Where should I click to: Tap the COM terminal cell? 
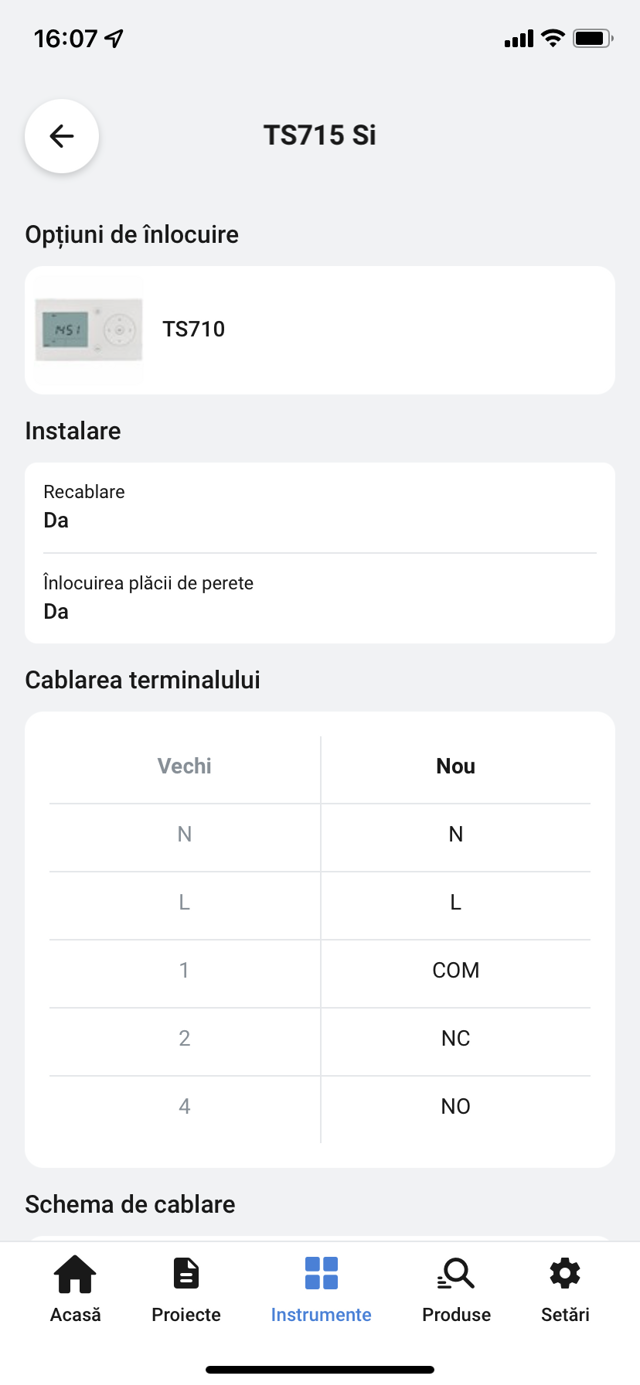456,970
